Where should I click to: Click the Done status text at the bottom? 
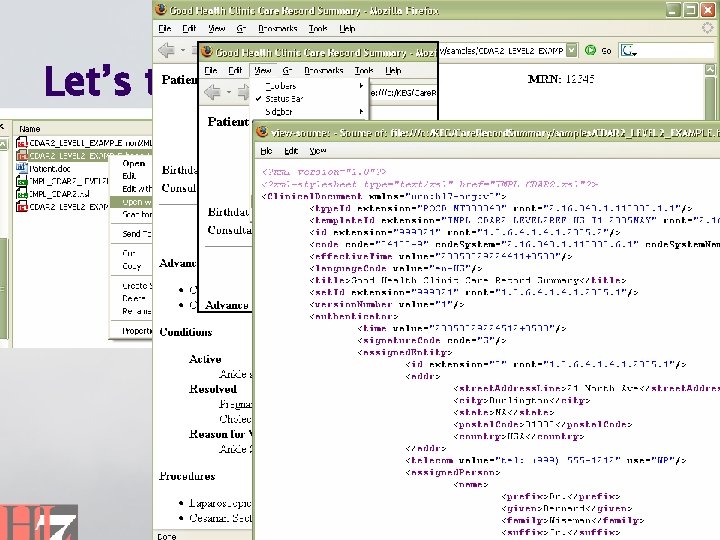tap(167, 536)
